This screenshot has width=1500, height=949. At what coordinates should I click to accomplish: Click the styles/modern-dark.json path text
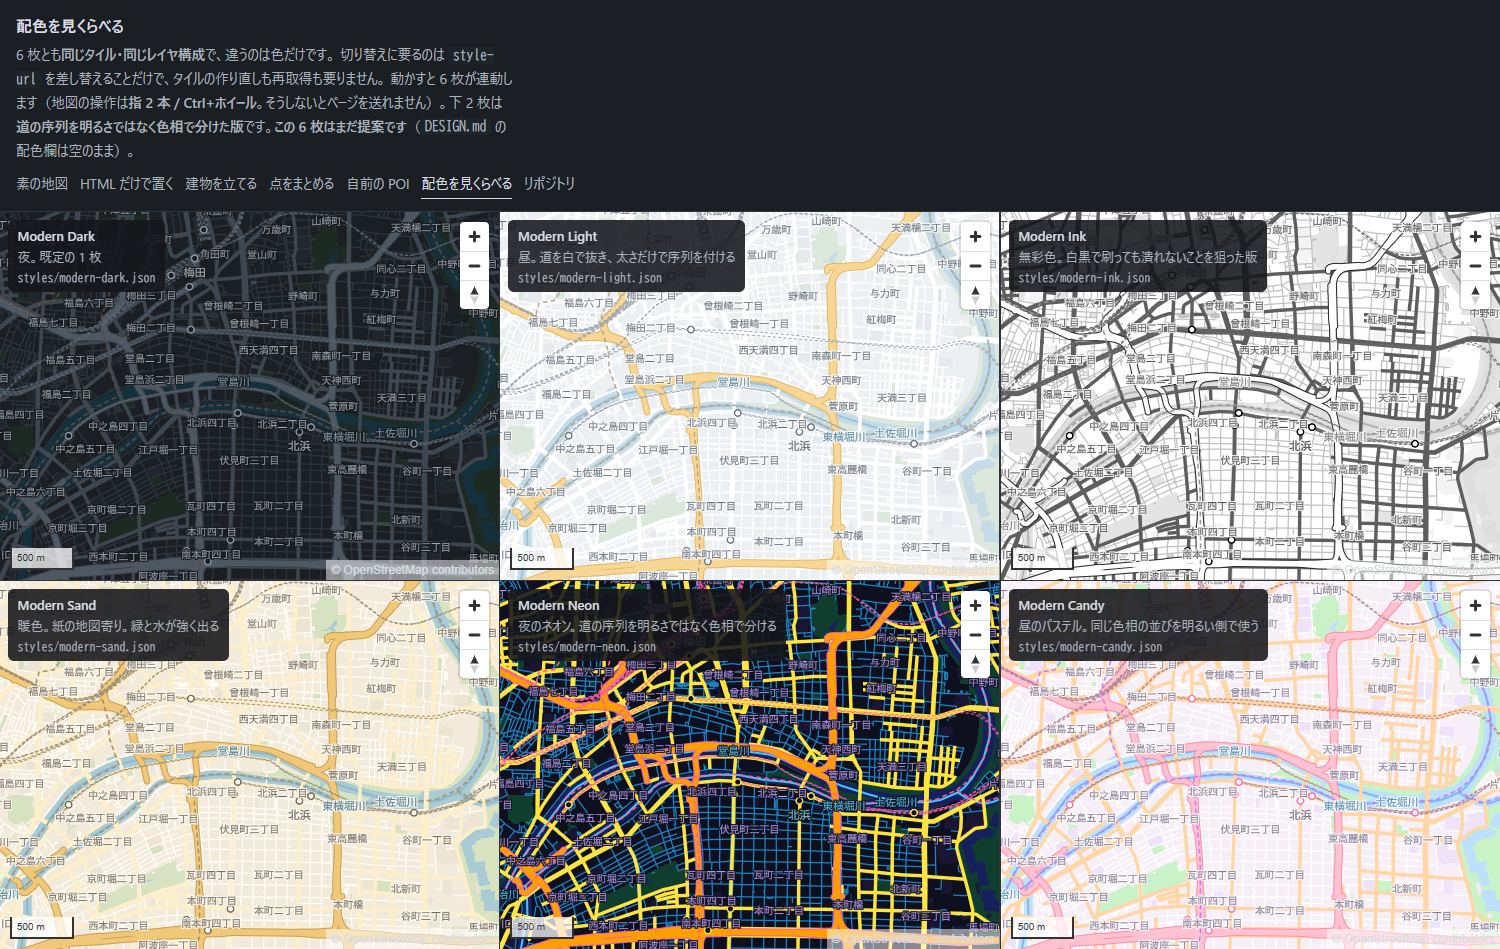86,278
